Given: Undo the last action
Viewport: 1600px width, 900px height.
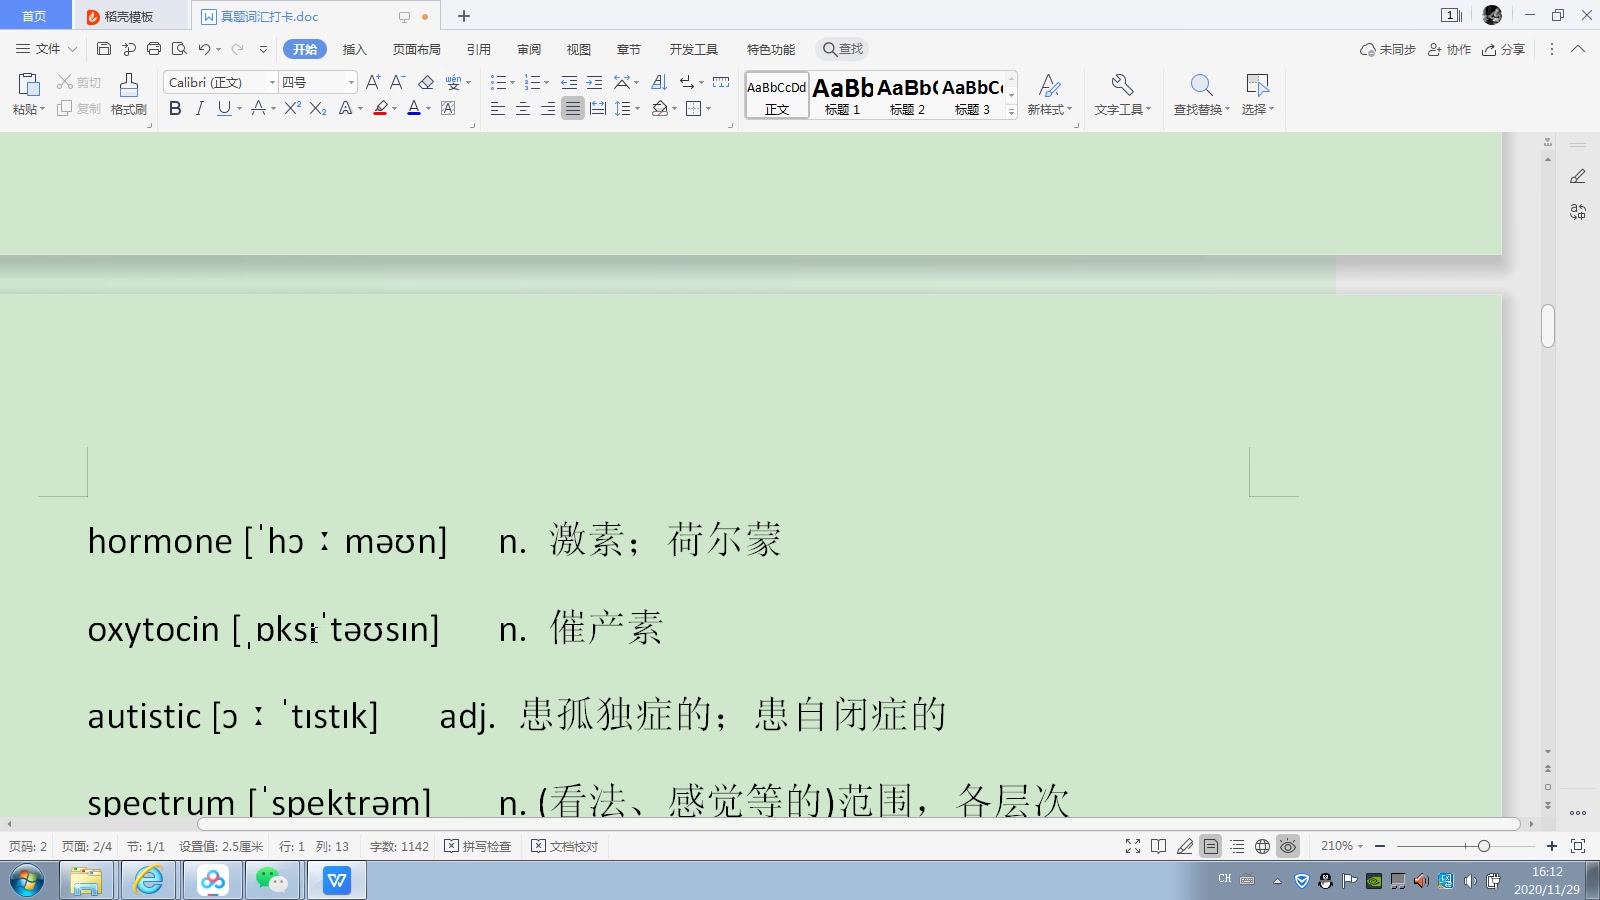Looking at the screenshot, I should click(x=204, y=49).
